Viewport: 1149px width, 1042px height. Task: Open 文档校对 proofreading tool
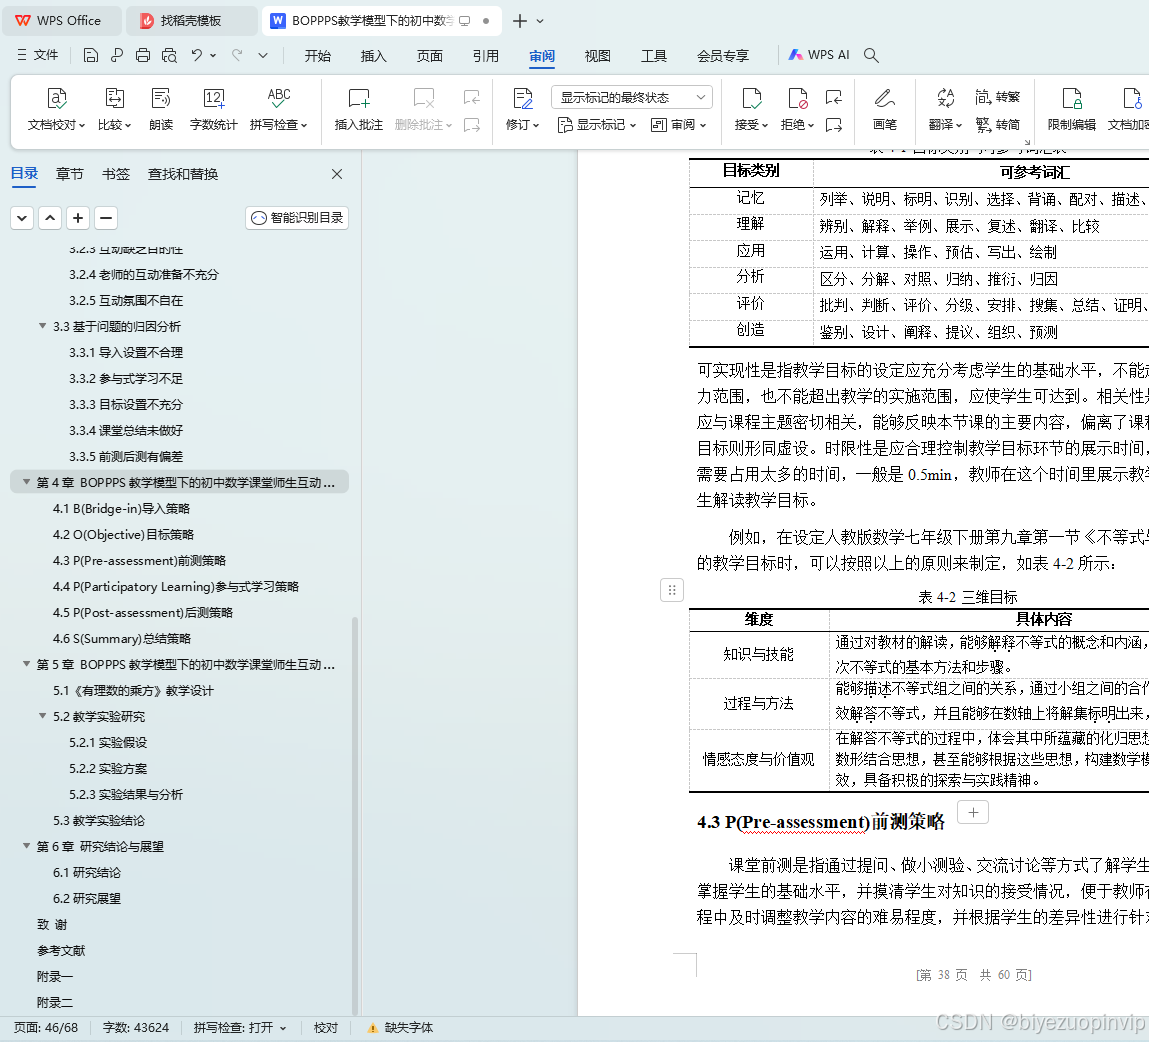[56, 109]
